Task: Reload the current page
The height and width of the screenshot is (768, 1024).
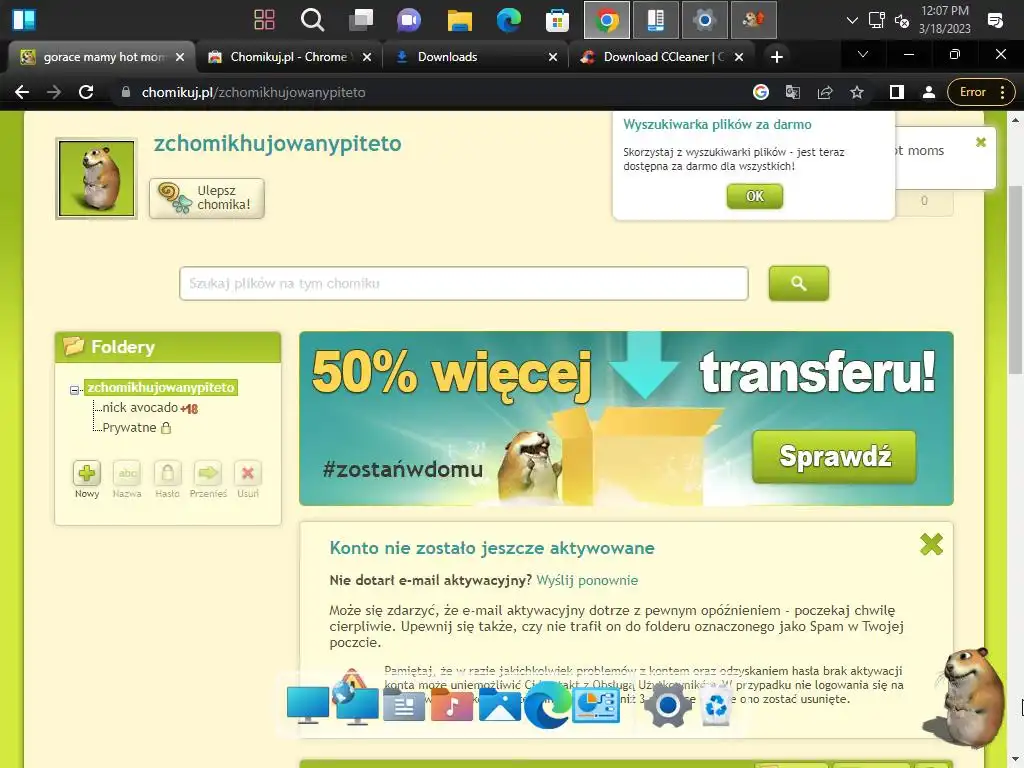Action: [x=86, y=92]
